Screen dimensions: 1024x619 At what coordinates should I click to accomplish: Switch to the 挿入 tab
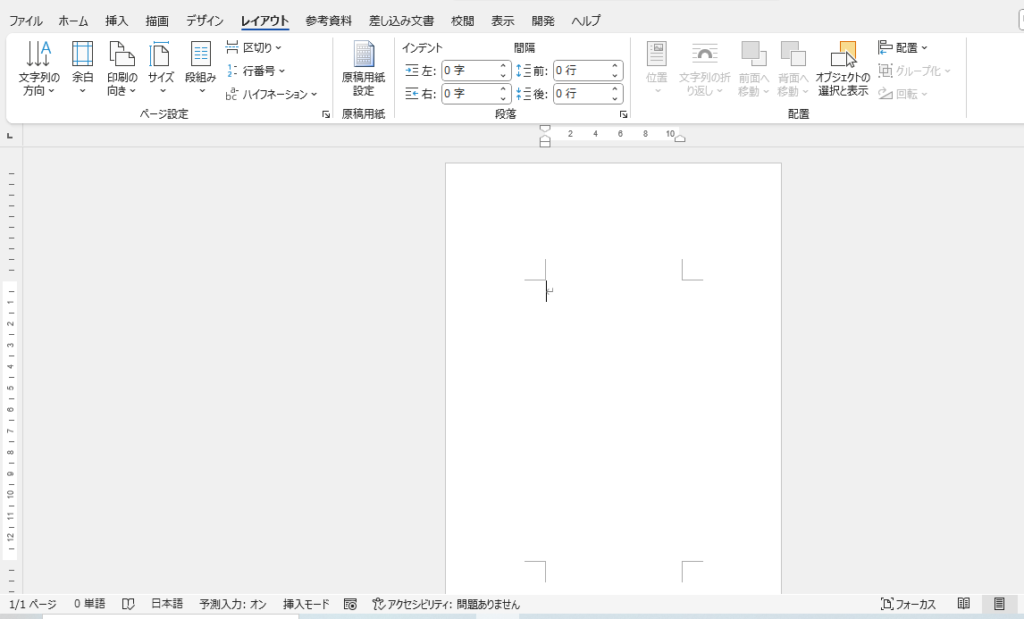point(116,21)
